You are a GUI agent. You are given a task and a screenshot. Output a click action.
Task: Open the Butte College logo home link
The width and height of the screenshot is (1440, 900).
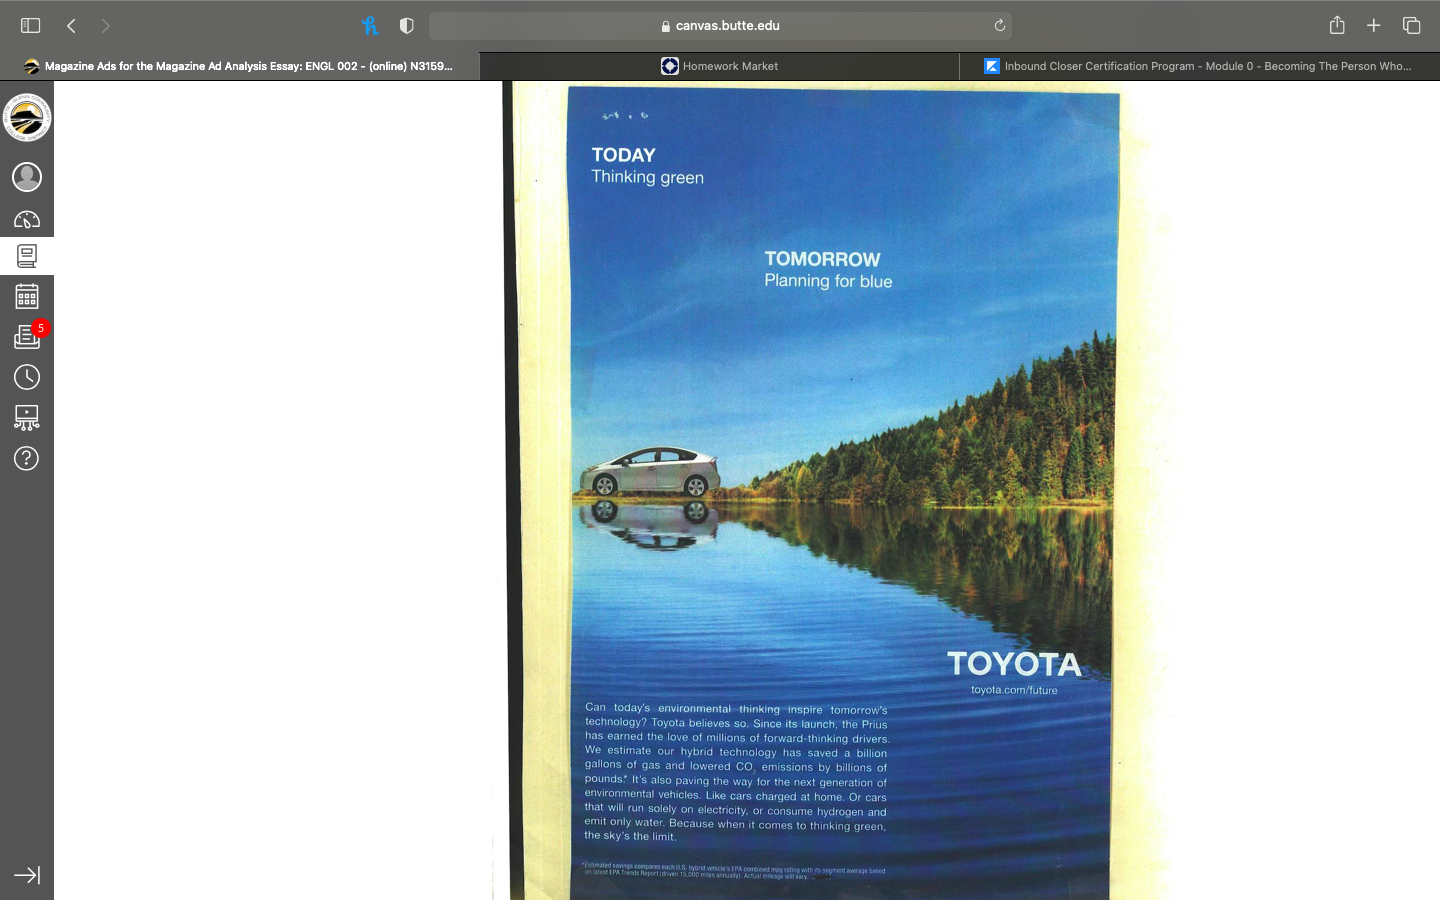click(x=27, y=118)
